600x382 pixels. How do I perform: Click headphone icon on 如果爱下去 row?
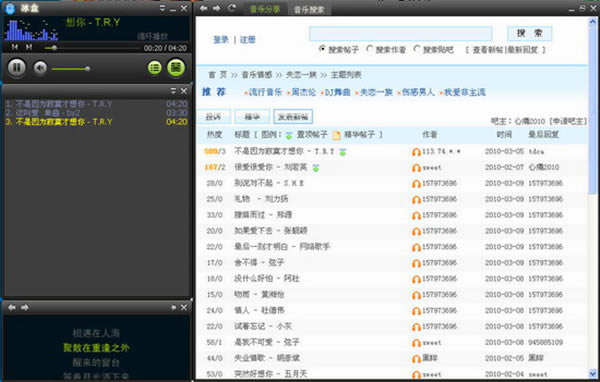[416, 232]
